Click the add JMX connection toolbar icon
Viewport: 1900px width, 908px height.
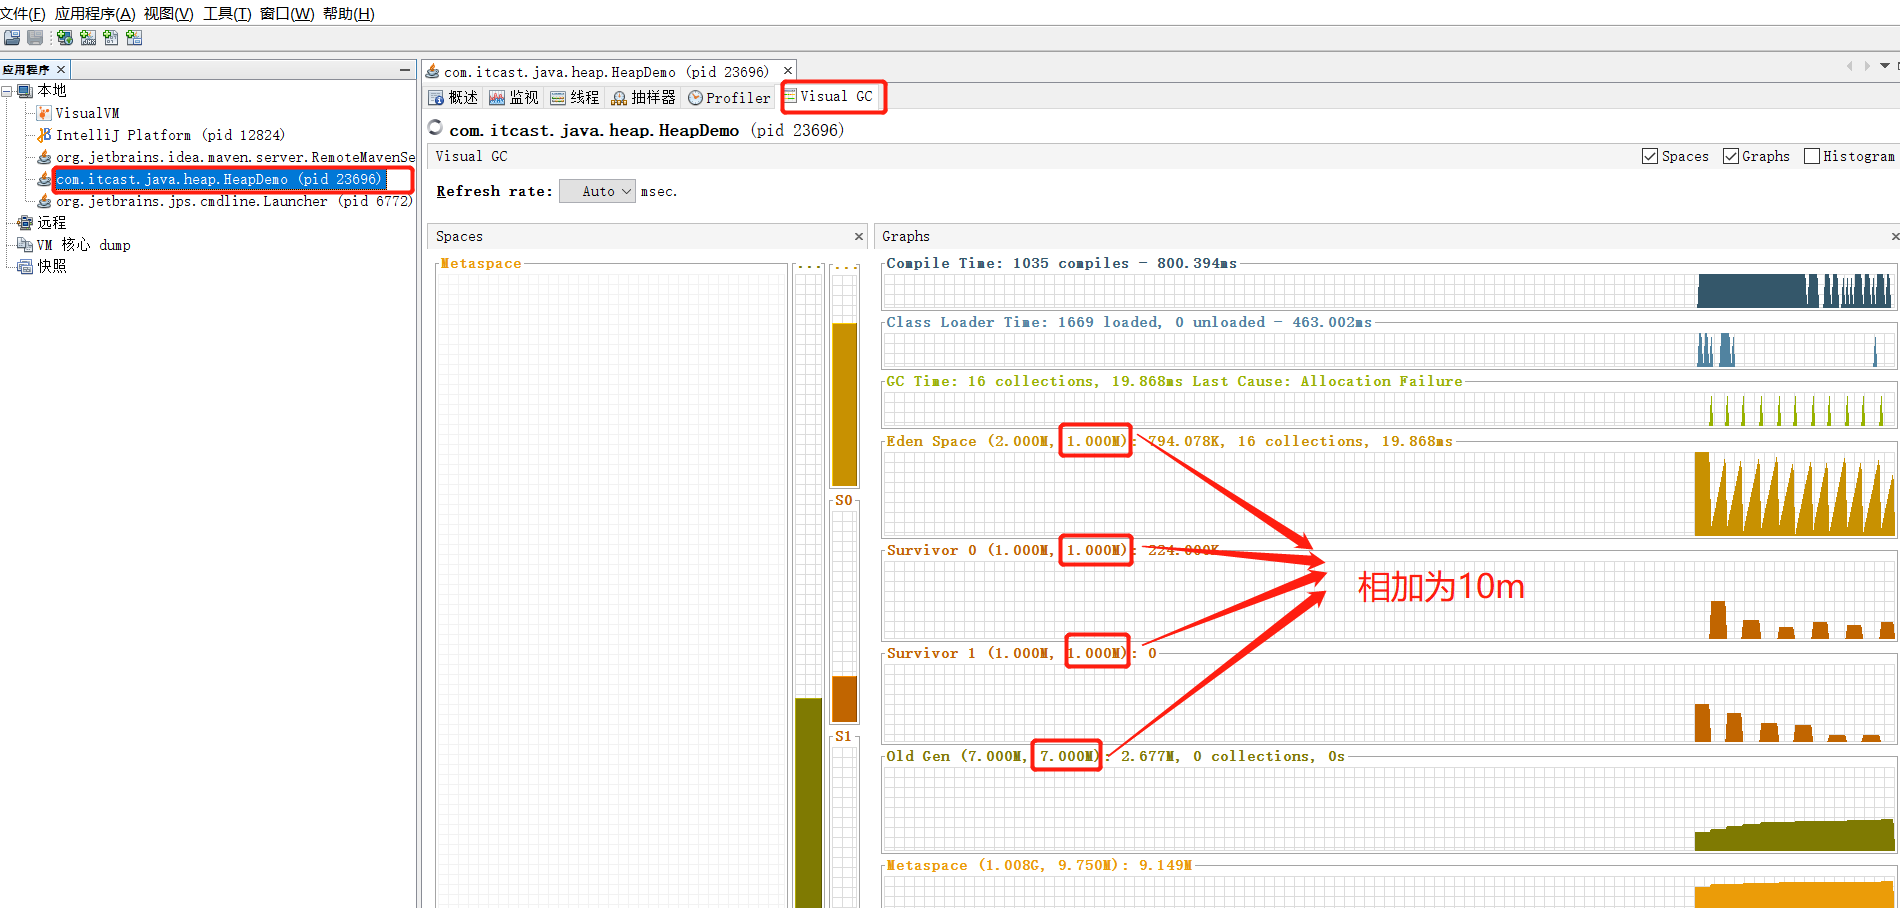pos(88,38)
